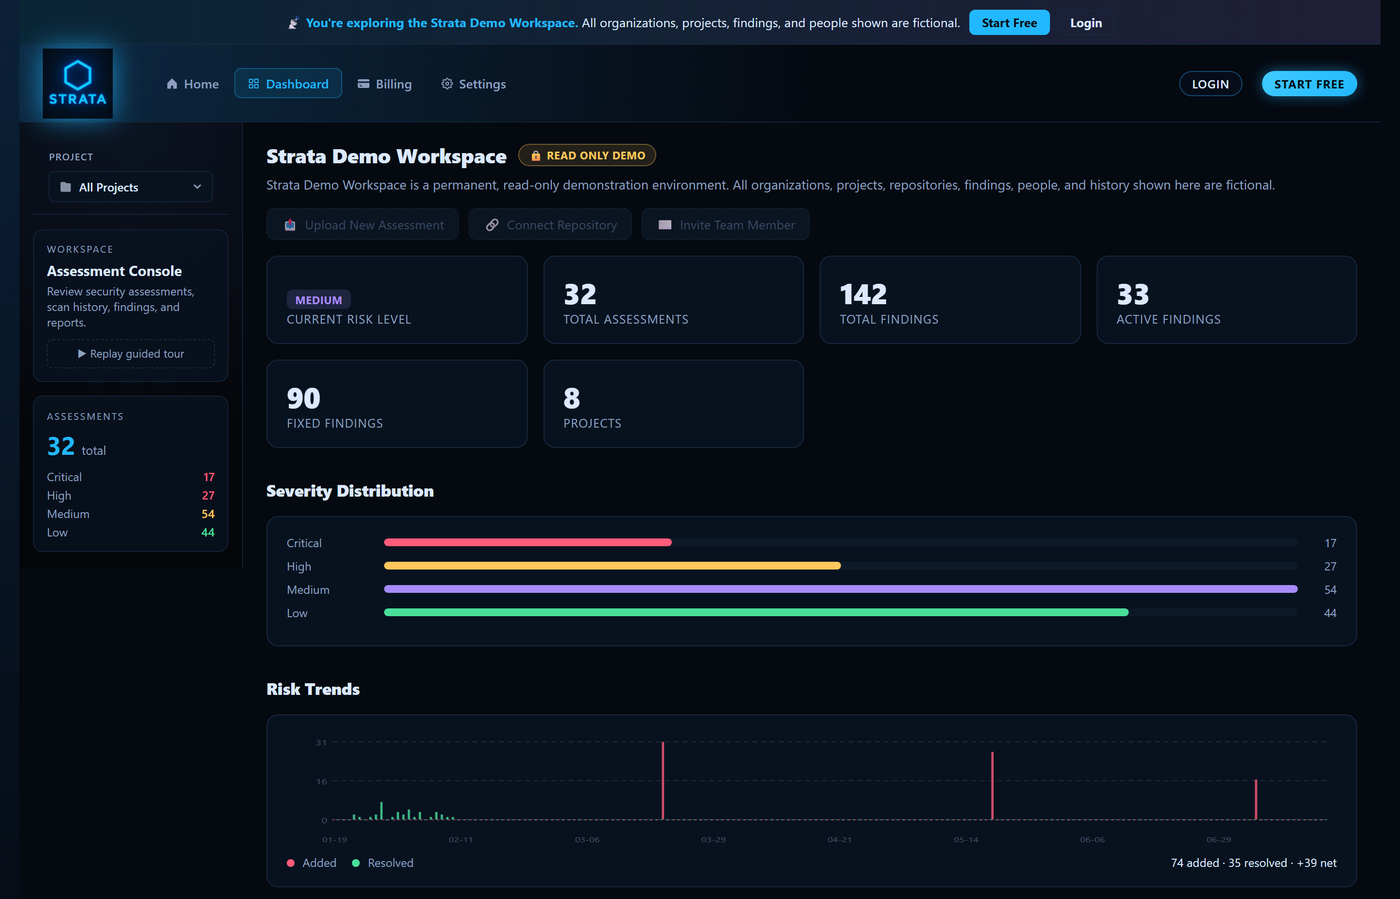Open the 90 Fixed Findings card

tap(397, 404)
